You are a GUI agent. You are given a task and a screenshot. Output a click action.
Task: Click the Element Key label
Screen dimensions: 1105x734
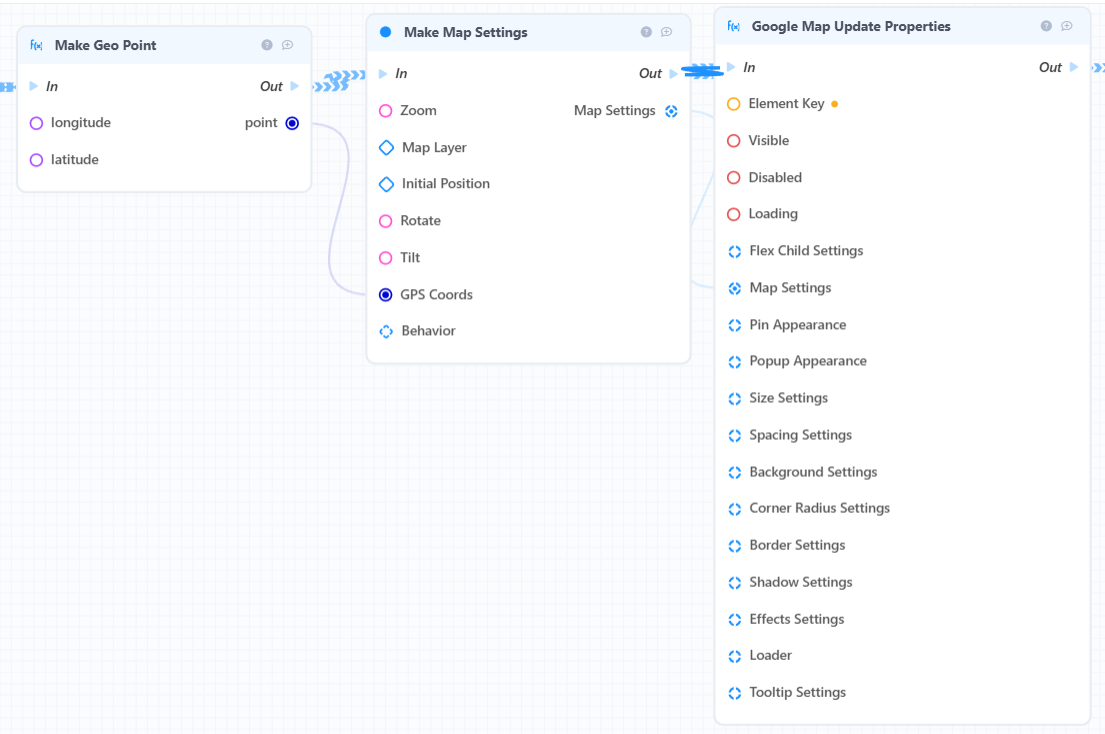pyautogui.click(x=786, y=104)
